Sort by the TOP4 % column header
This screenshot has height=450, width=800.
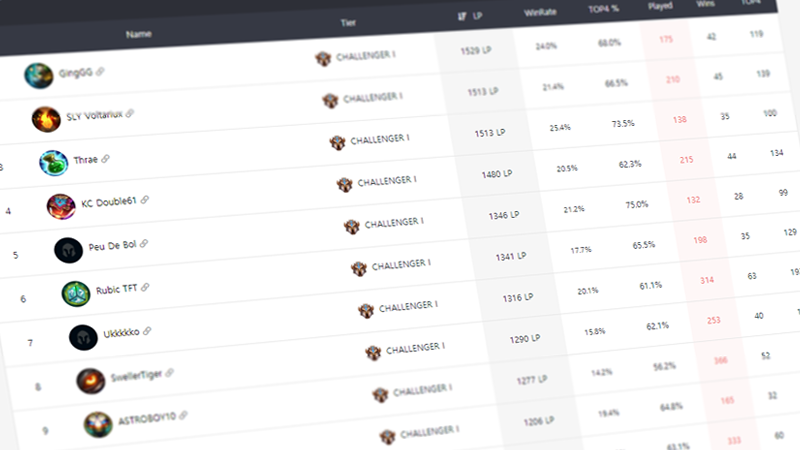[604, 9]
